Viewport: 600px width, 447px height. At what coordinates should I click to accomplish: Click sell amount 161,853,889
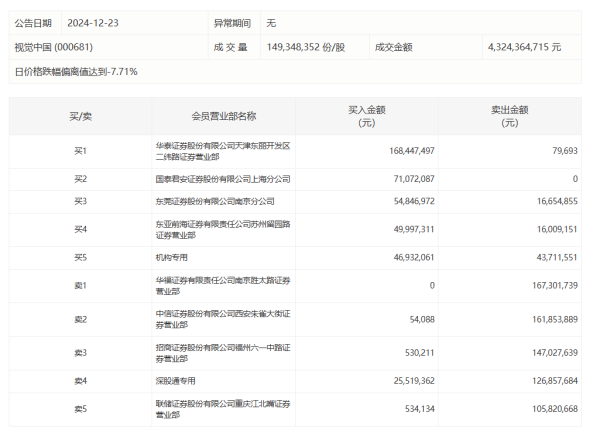pyautogui.click(x=555, y=319)
